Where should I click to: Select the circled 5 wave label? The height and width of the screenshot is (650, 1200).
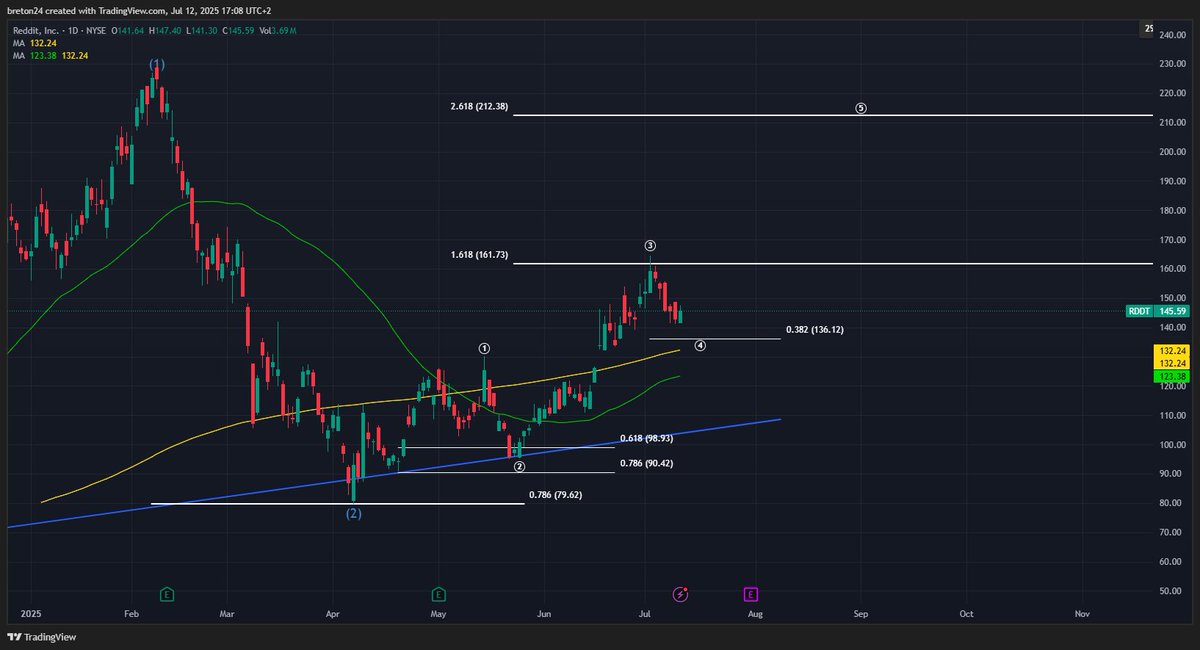[861, 108]
